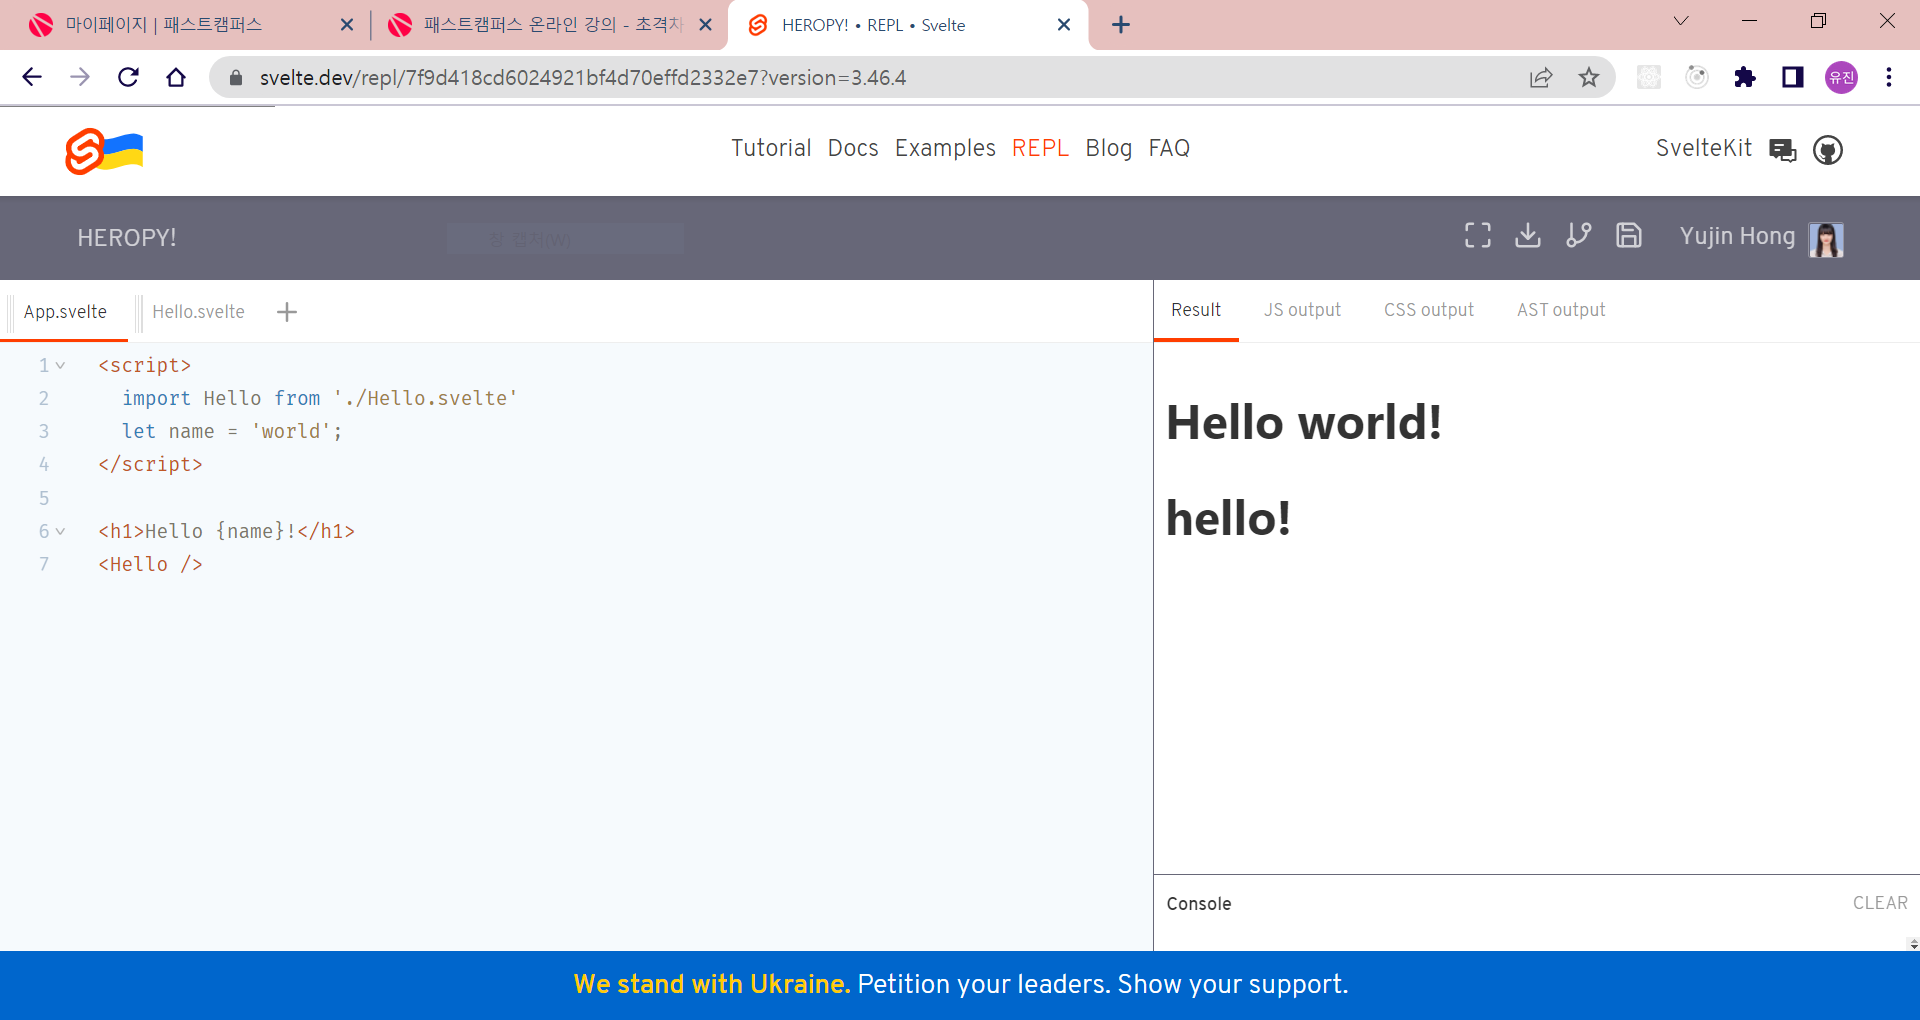This screenshot has width=1920, height=1020.
Task: Clear the console with CLEAR button
Action: click(x=1880, y=903)
